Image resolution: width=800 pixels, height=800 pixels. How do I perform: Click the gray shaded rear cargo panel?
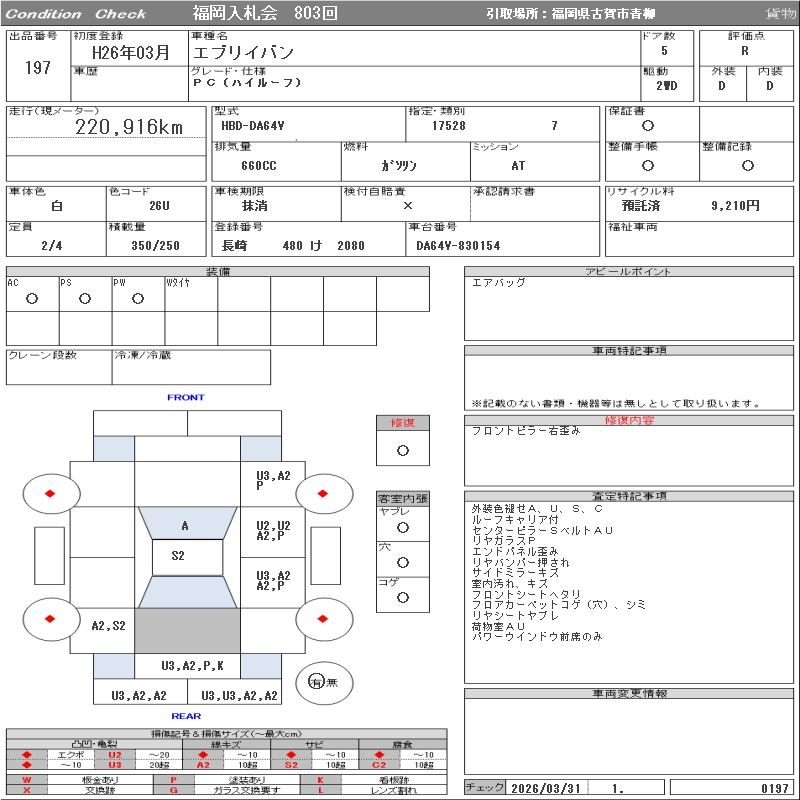[187, 631]
